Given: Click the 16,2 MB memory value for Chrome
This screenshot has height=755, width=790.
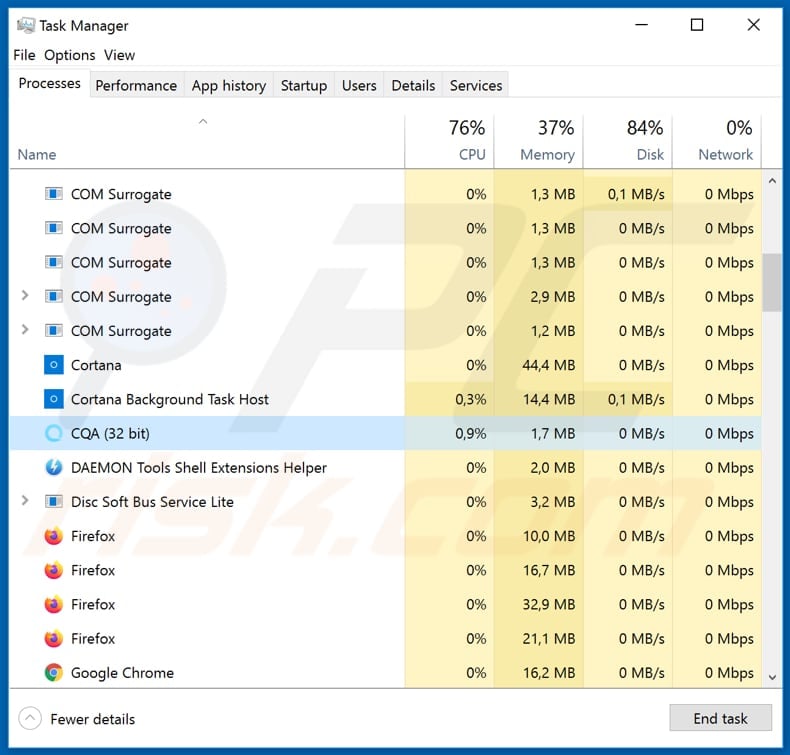Looking at the screenshot, I should [549, 673].
